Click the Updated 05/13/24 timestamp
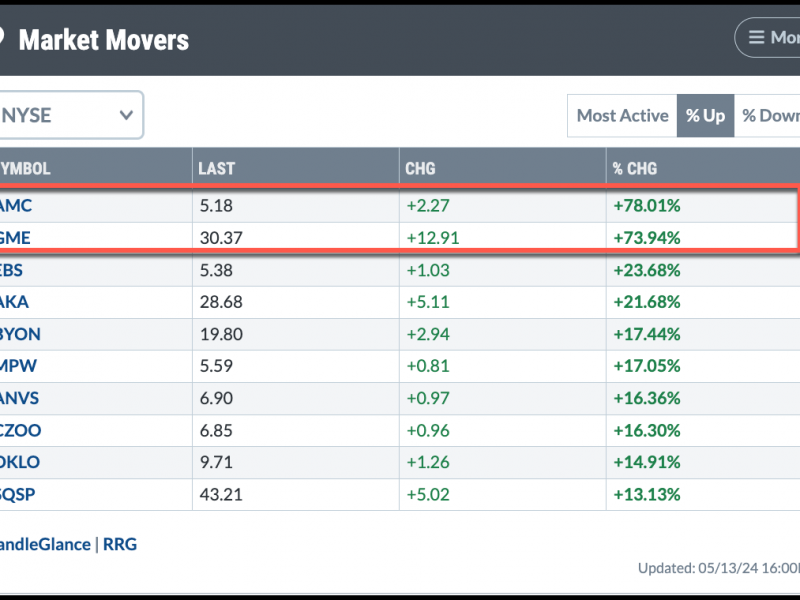The image size is (800, 600). point(719,568)
